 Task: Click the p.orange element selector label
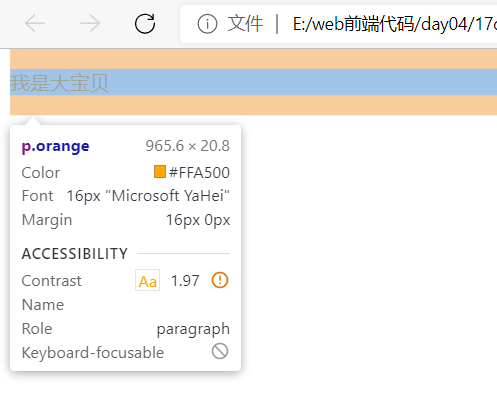click(x=55, y=146)
